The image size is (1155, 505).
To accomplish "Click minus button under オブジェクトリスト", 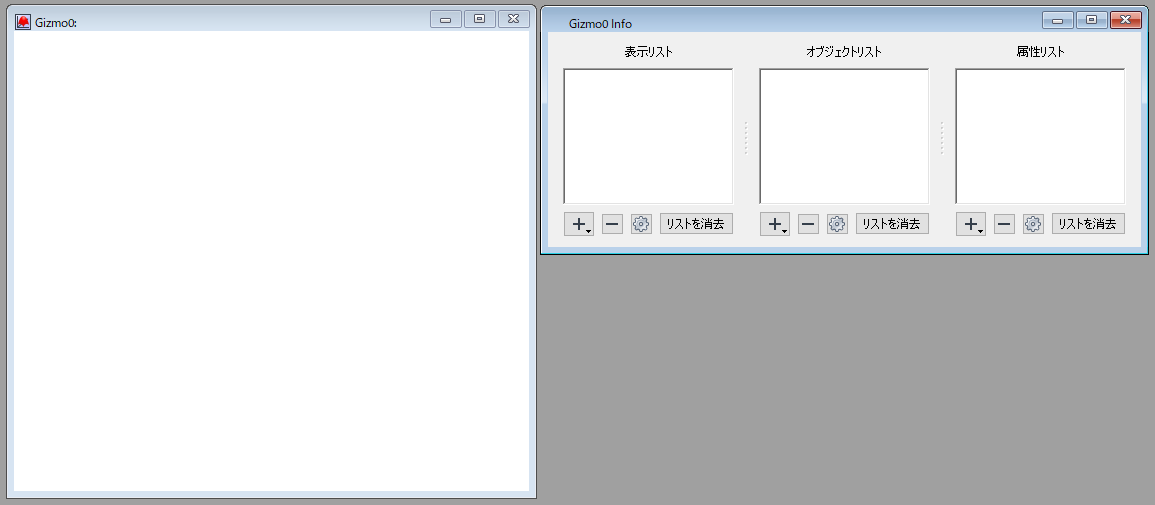I will pos(808,224).
